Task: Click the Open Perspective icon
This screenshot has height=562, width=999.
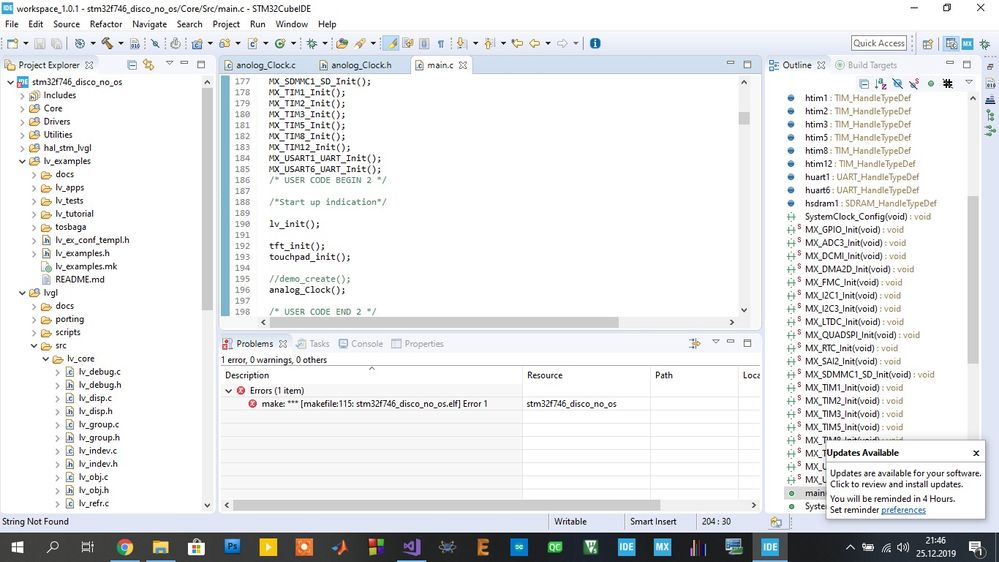Action: tap(927, 43)
